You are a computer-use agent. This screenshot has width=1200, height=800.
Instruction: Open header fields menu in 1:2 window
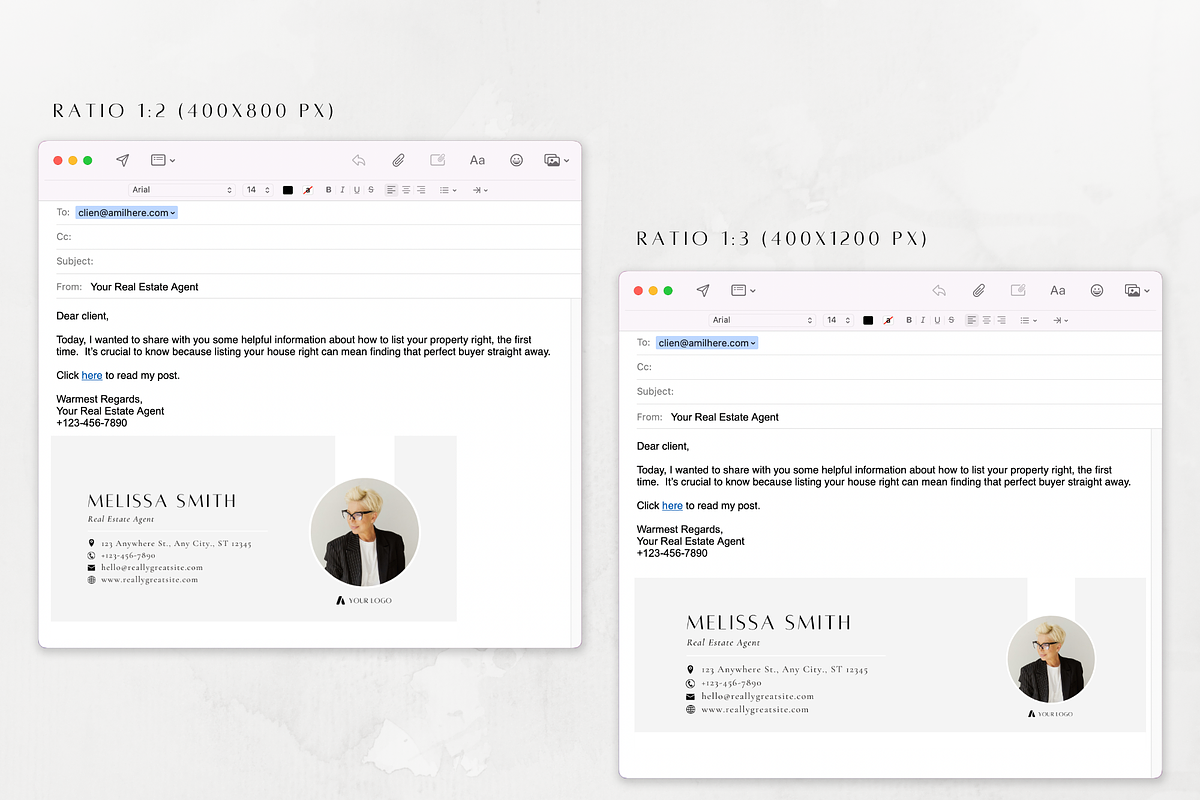(x=163, y=160)
